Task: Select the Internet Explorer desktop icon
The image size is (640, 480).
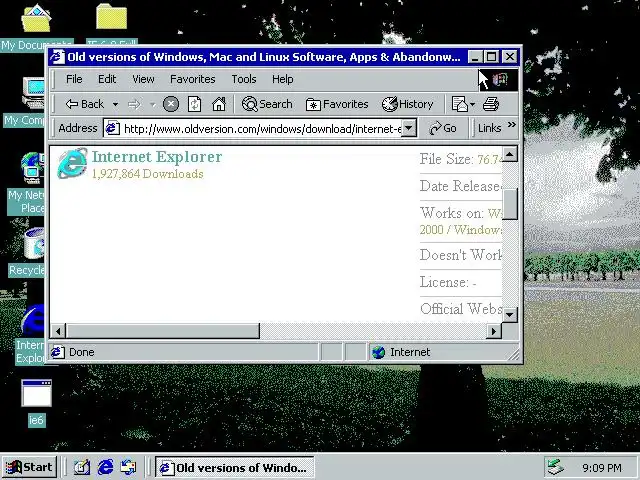Action: (x=31, y=335)
